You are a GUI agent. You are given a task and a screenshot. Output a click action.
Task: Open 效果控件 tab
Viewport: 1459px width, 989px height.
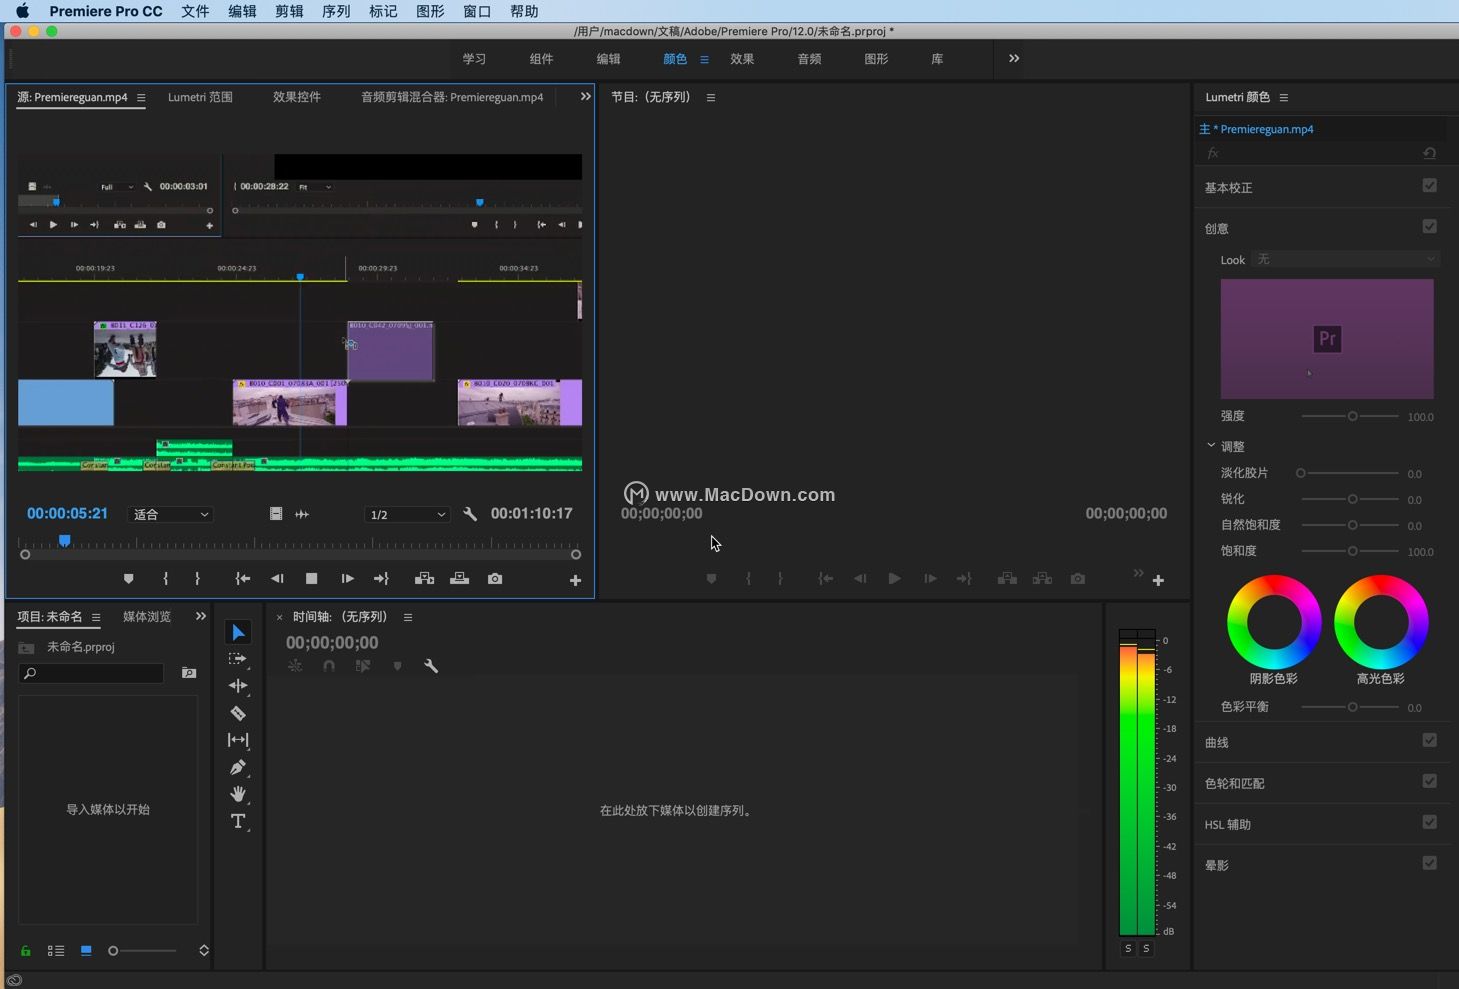pos(297,97)
